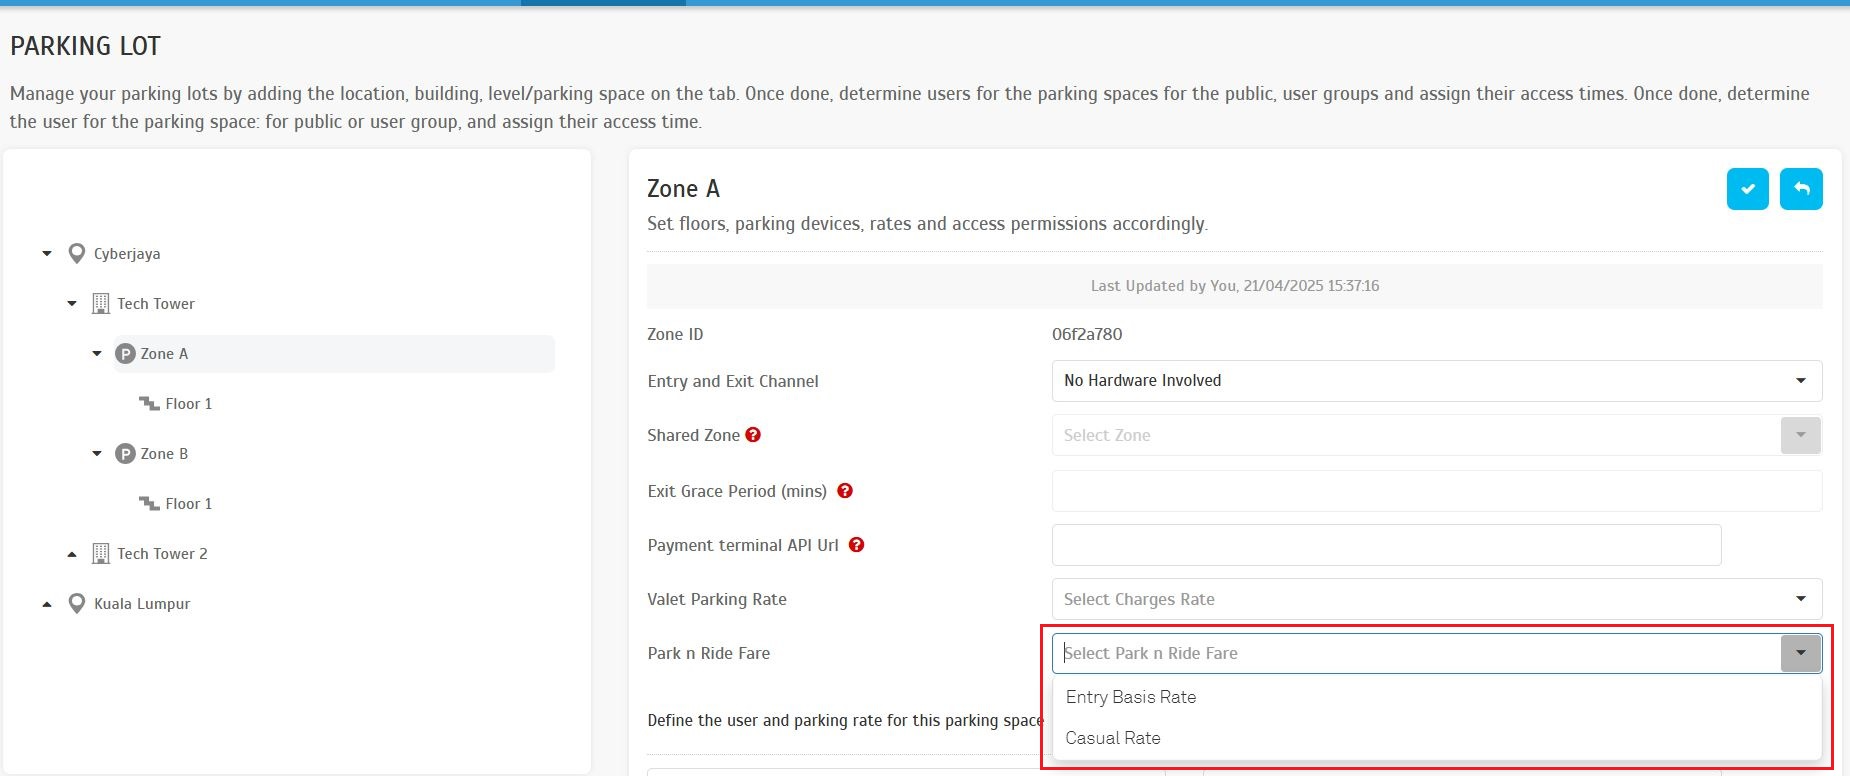Click the Tech Tower 2 building icon
Image resolution: width=1850 pixels, height=776 pixels.
pyautogui.click(x=101, y=554)
